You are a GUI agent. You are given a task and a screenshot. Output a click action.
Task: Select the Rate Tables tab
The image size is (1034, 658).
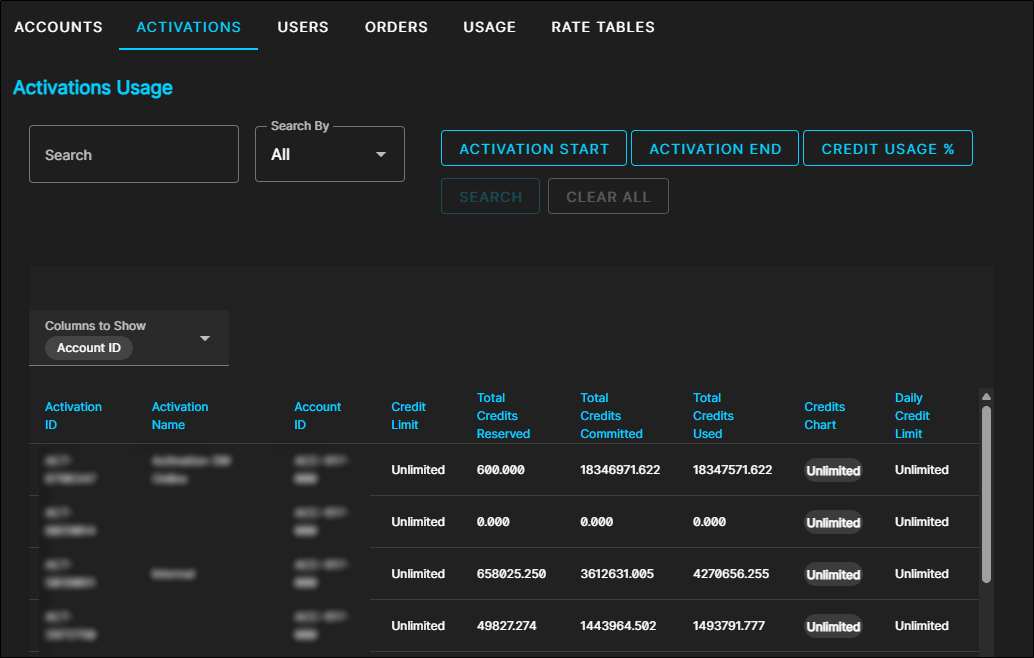pos(603,27)
